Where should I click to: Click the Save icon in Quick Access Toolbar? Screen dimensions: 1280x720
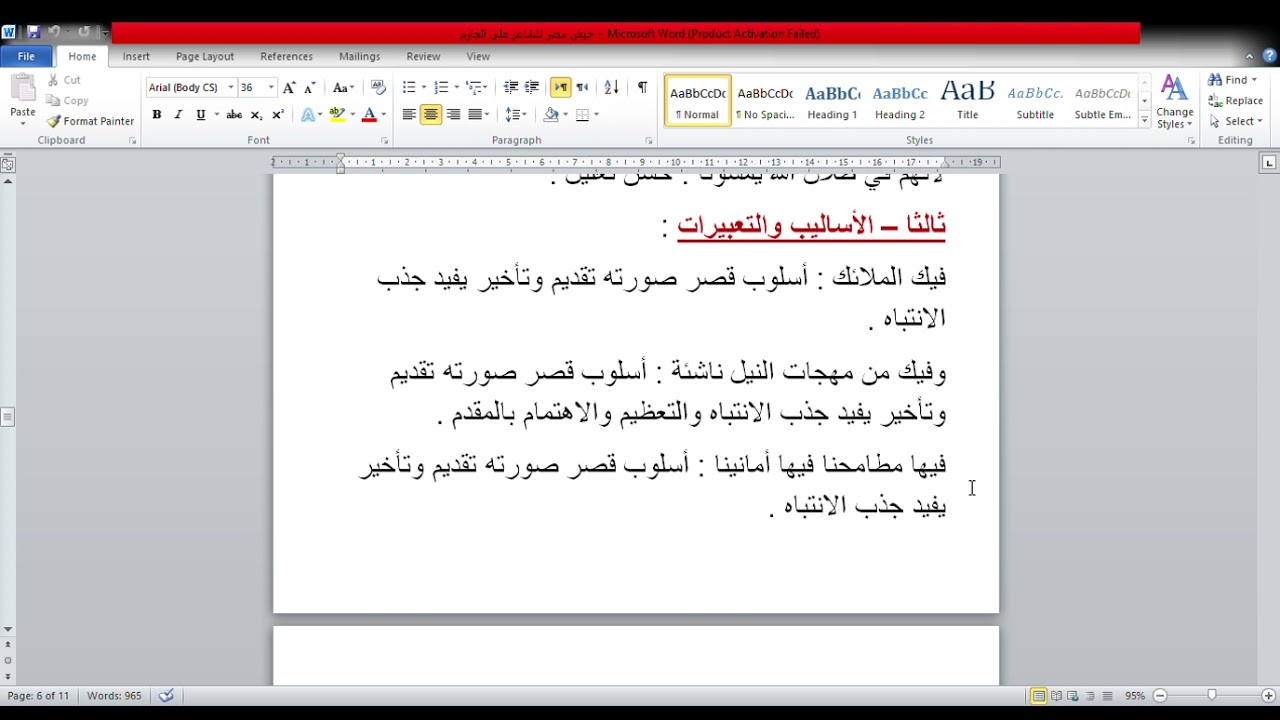[33, 32]
